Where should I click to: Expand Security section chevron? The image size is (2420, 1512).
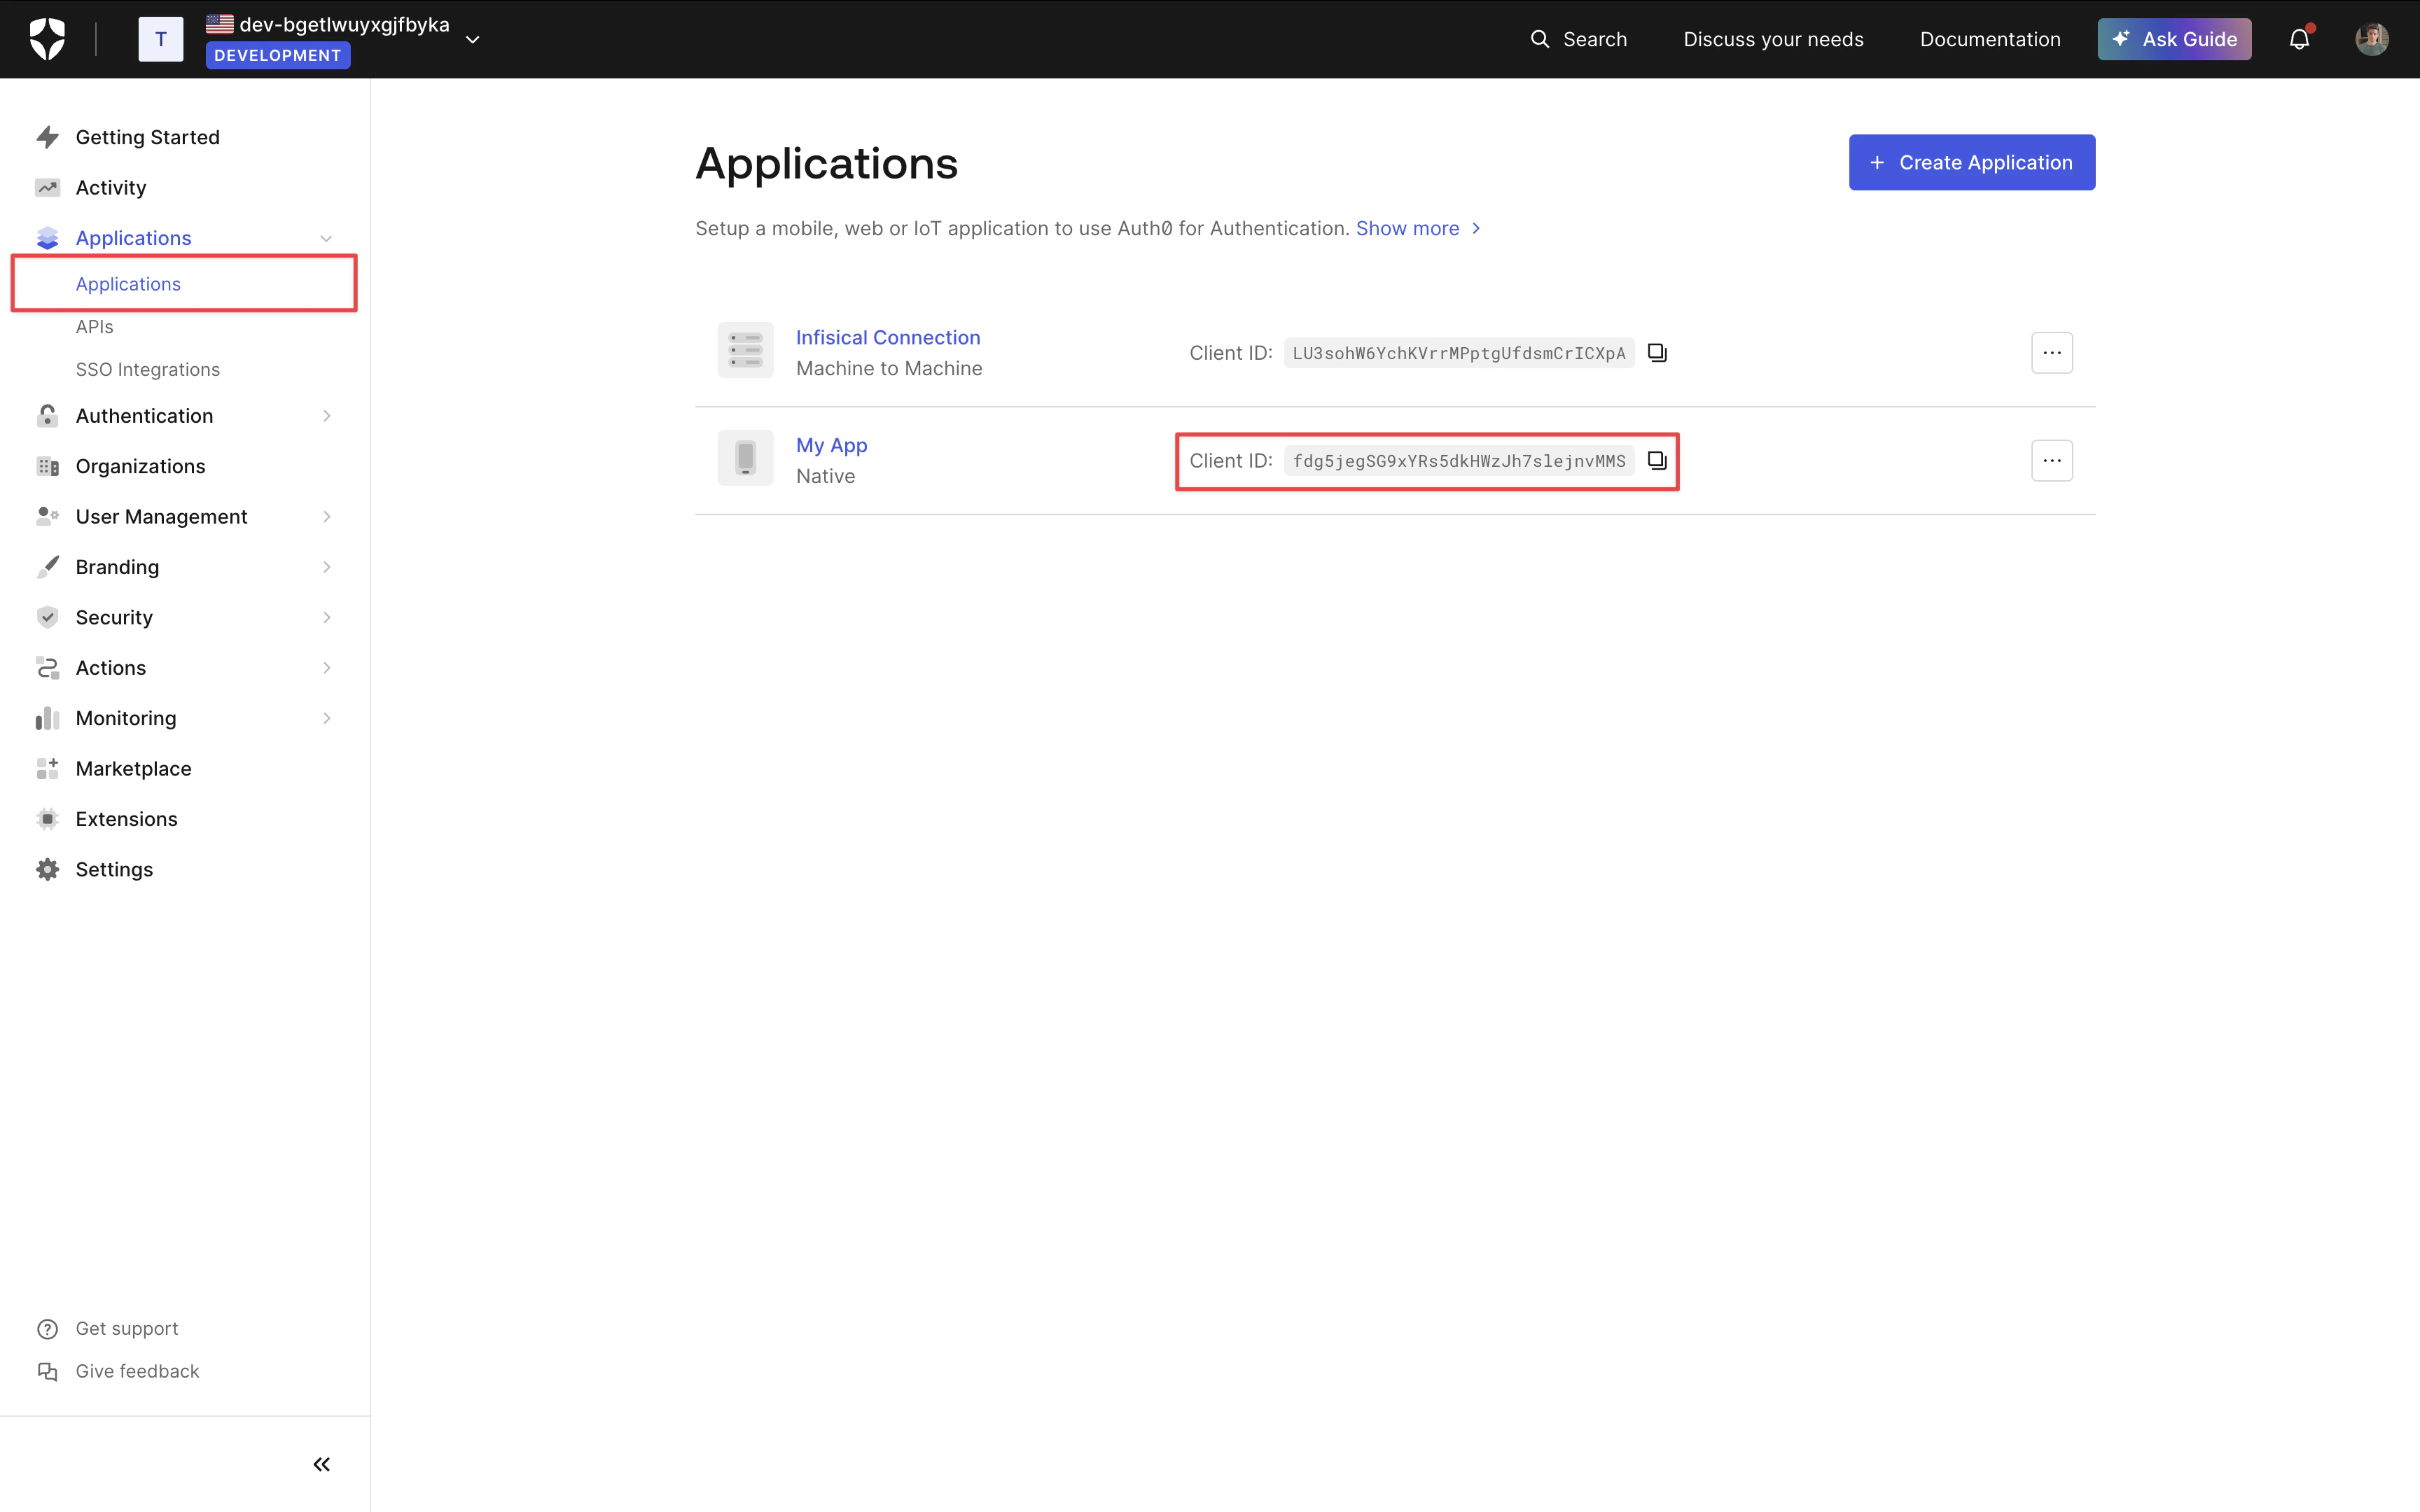pos(326,617)
